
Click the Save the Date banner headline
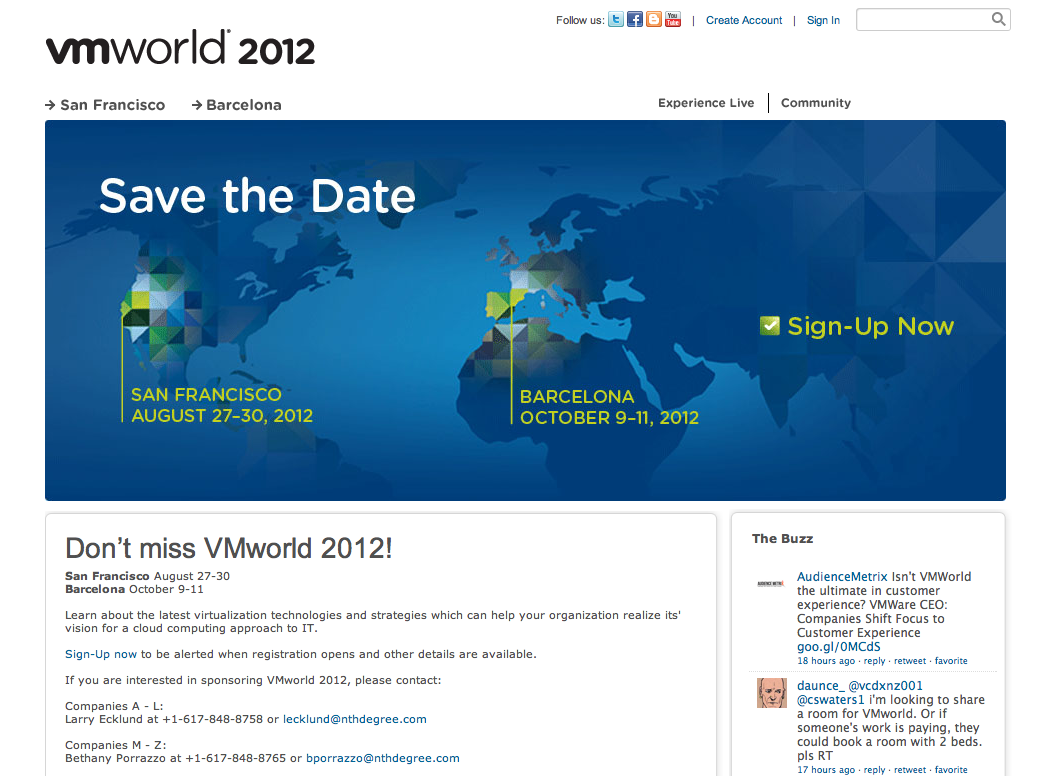[x=257, y=196]
